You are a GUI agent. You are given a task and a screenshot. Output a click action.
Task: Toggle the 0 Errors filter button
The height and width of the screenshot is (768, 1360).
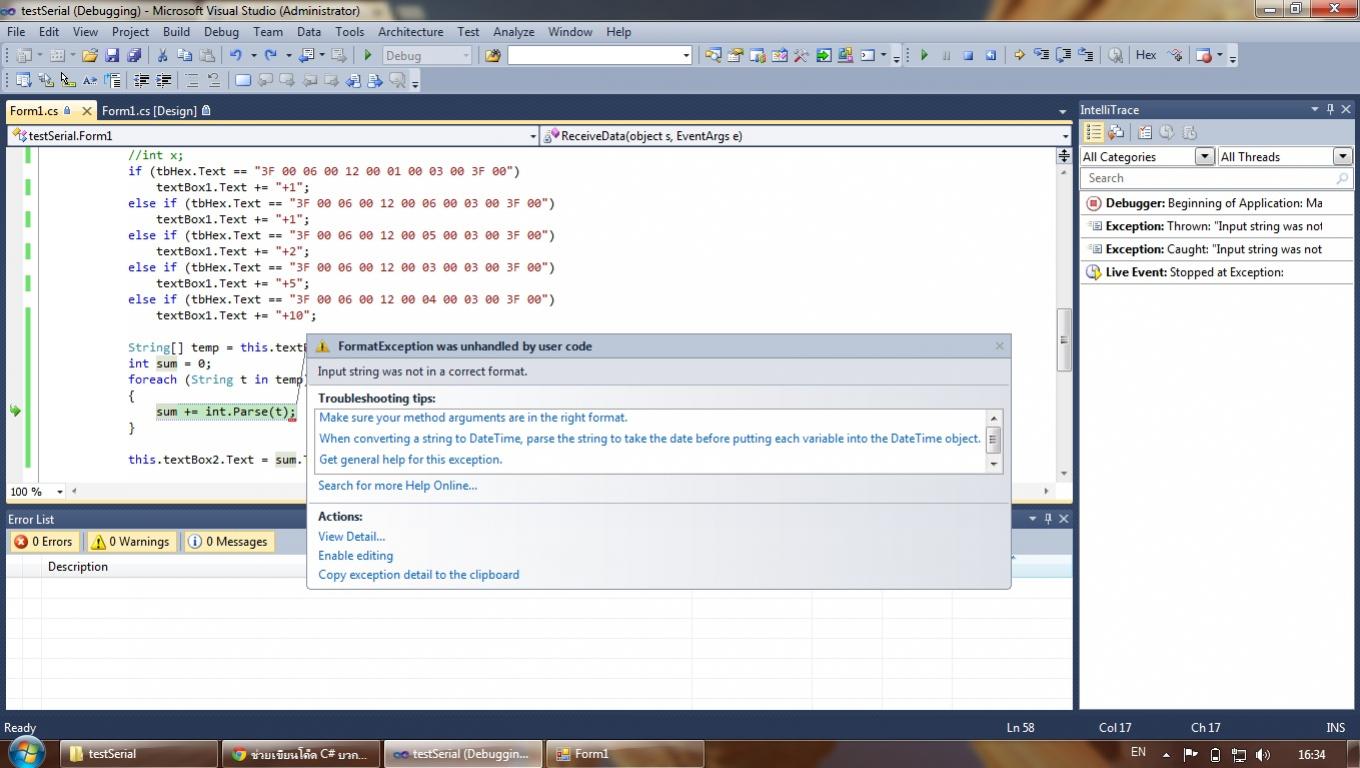pyautogui.click(x=44, y=542)
